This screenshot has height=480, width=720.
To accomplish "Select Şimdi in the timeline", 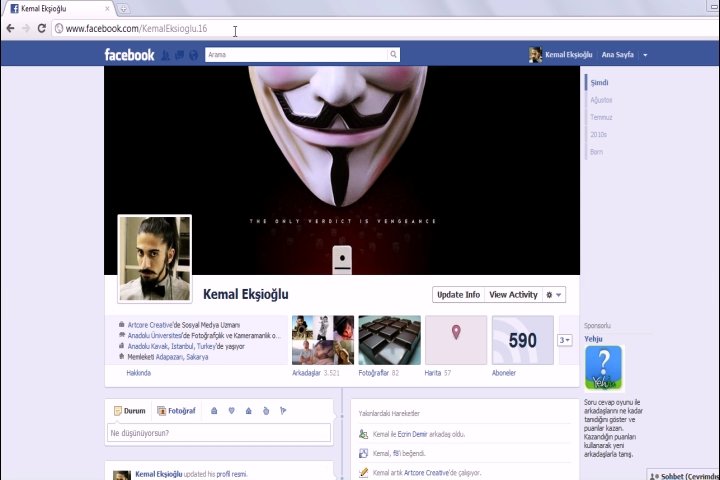I will coord(599,83).
